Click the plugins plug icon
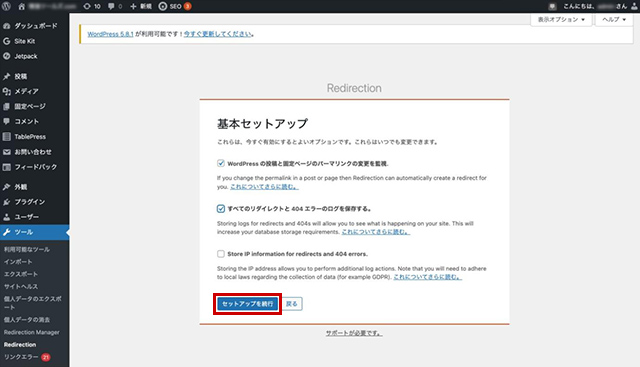The width and height of the screenshot is (640, 367). pos(7,202)
